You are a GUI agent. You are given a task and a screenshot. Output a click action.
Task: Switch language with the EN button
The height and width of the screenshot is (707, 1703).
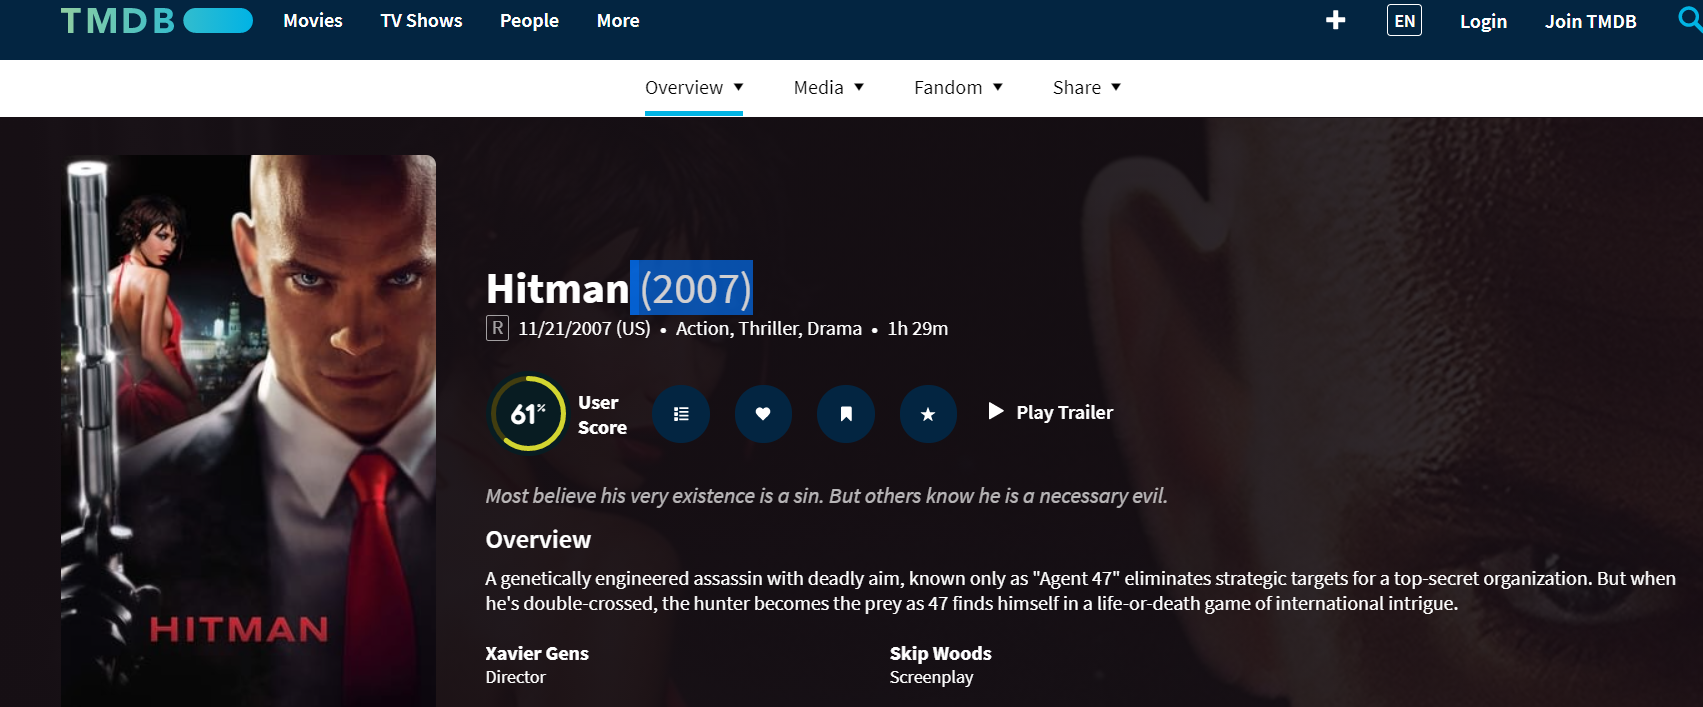[x=1404, y=21]
